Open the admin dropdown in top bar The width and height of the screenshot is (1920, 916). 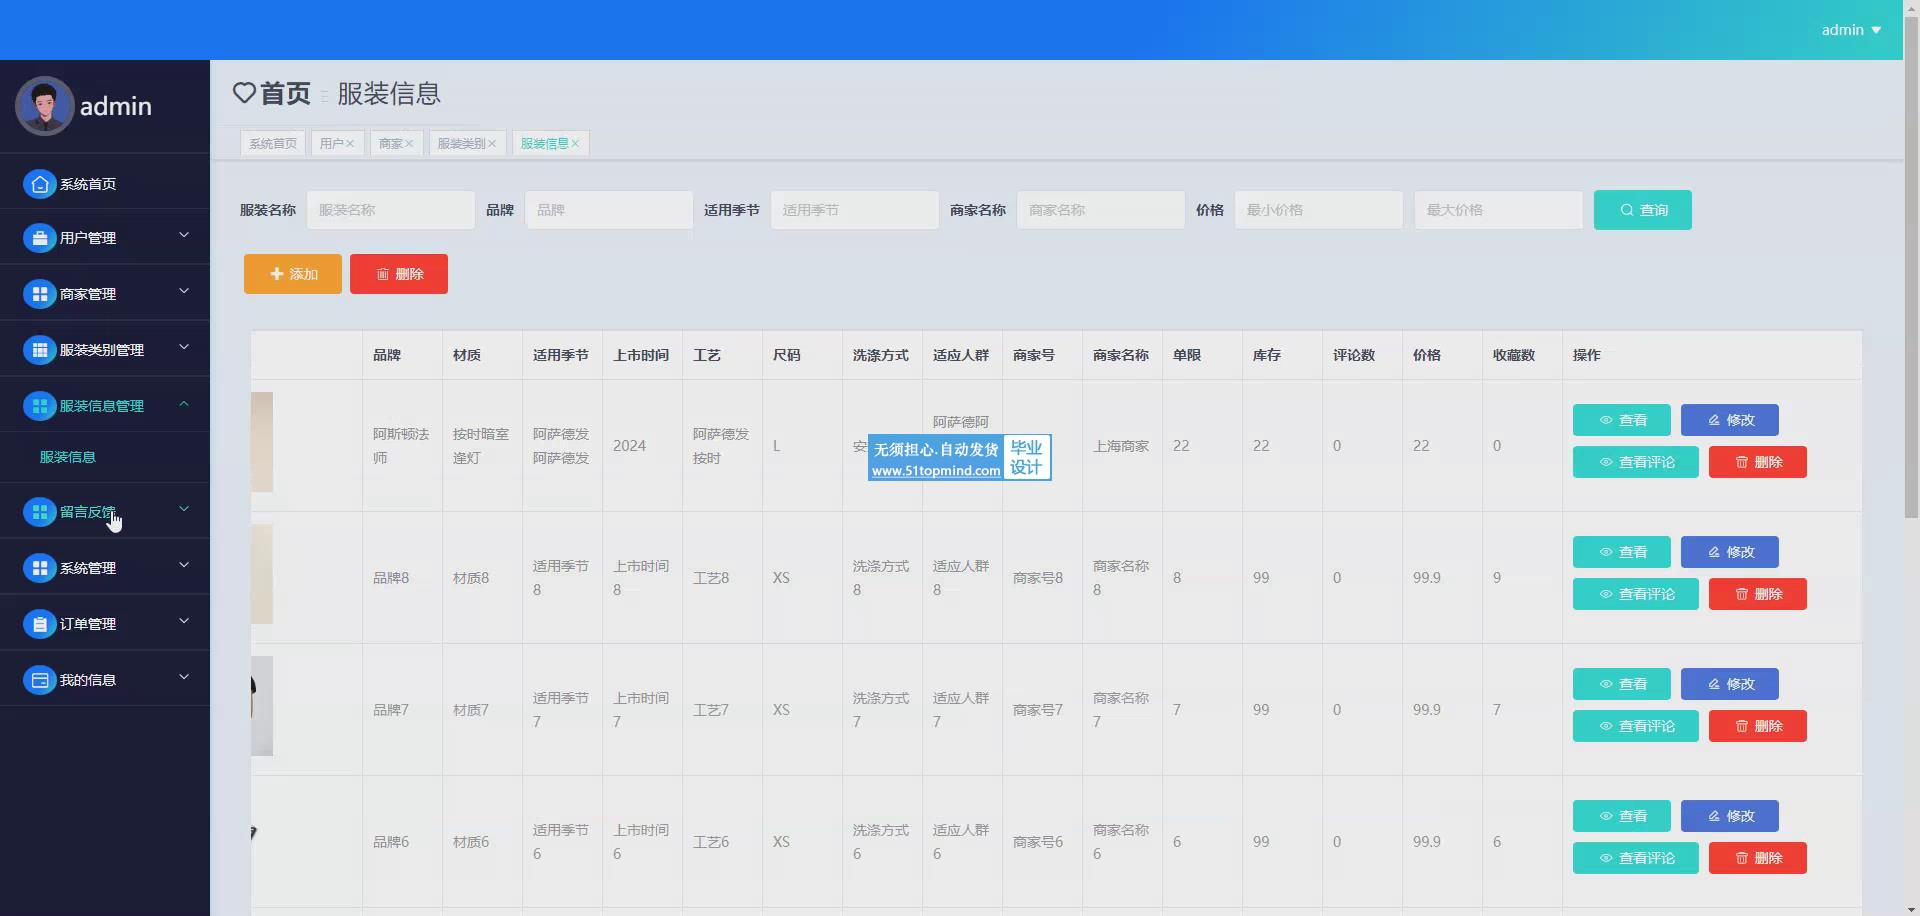click(1851, 30)
